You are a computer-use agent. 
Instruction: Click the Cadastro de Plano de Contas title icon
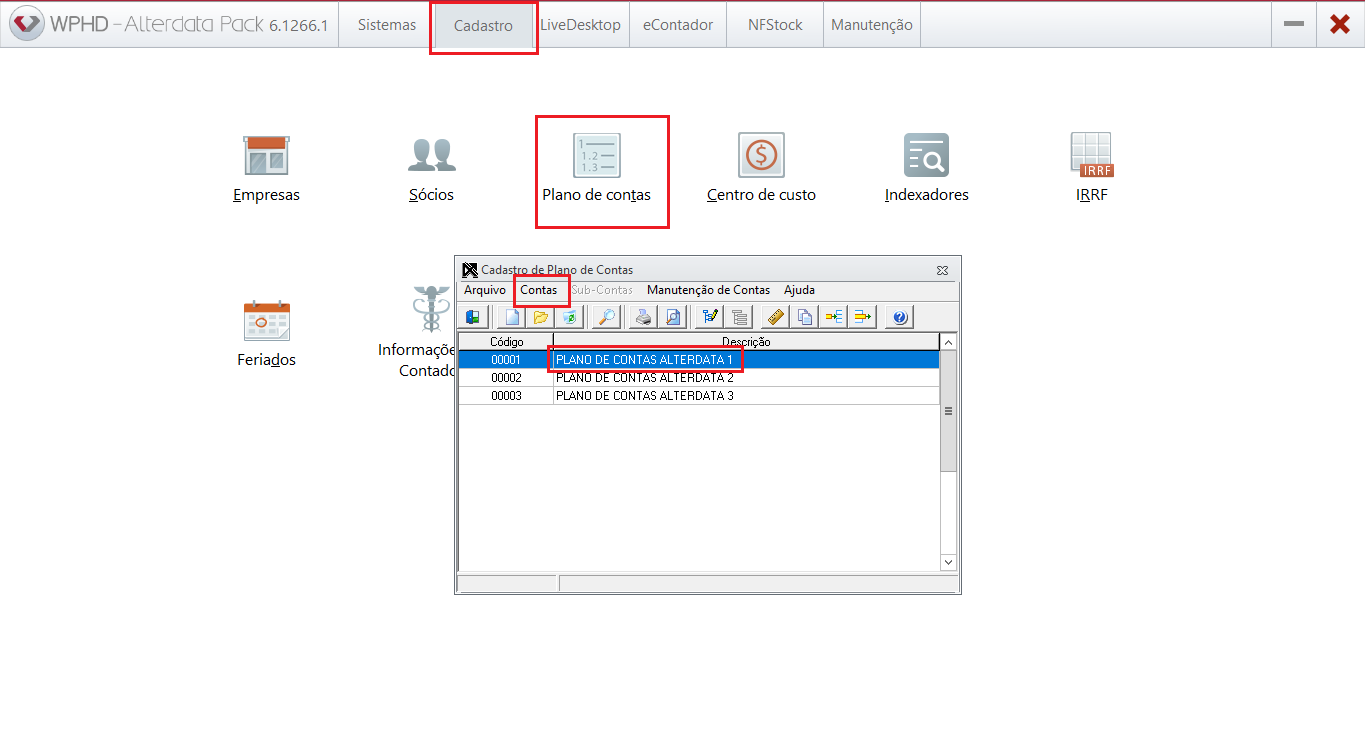(x=470, y=270)
